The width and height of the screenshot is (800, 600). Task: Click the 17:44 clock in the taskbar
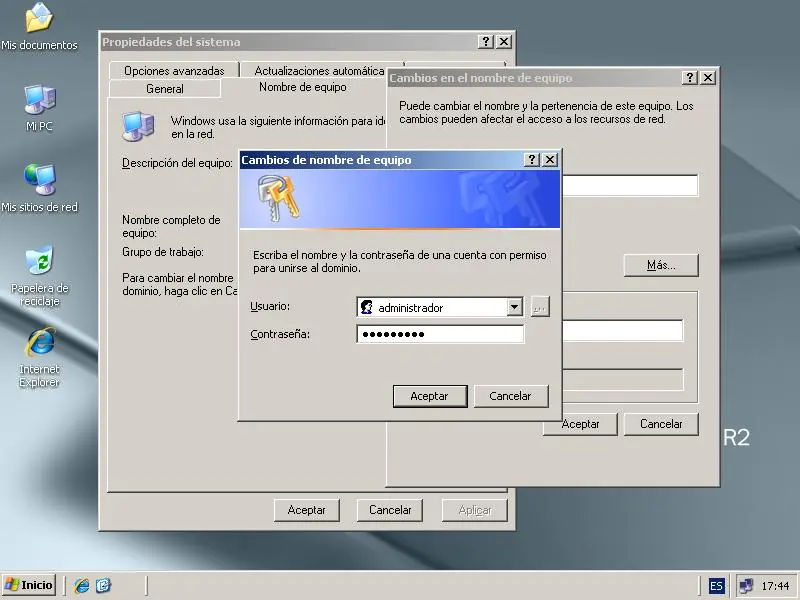pyautogui.click(x=775, y=586)
